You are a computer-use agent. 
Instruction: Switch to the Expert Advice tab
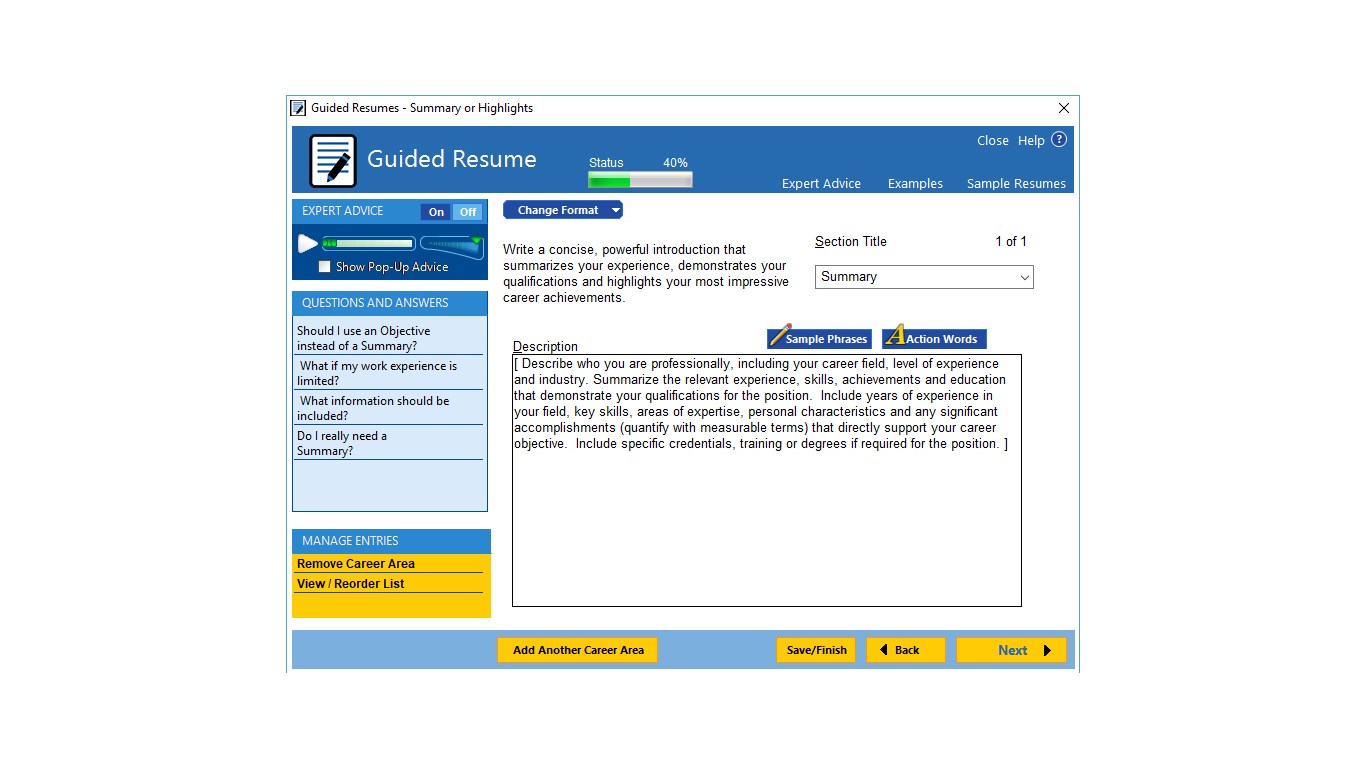point(821,184)
